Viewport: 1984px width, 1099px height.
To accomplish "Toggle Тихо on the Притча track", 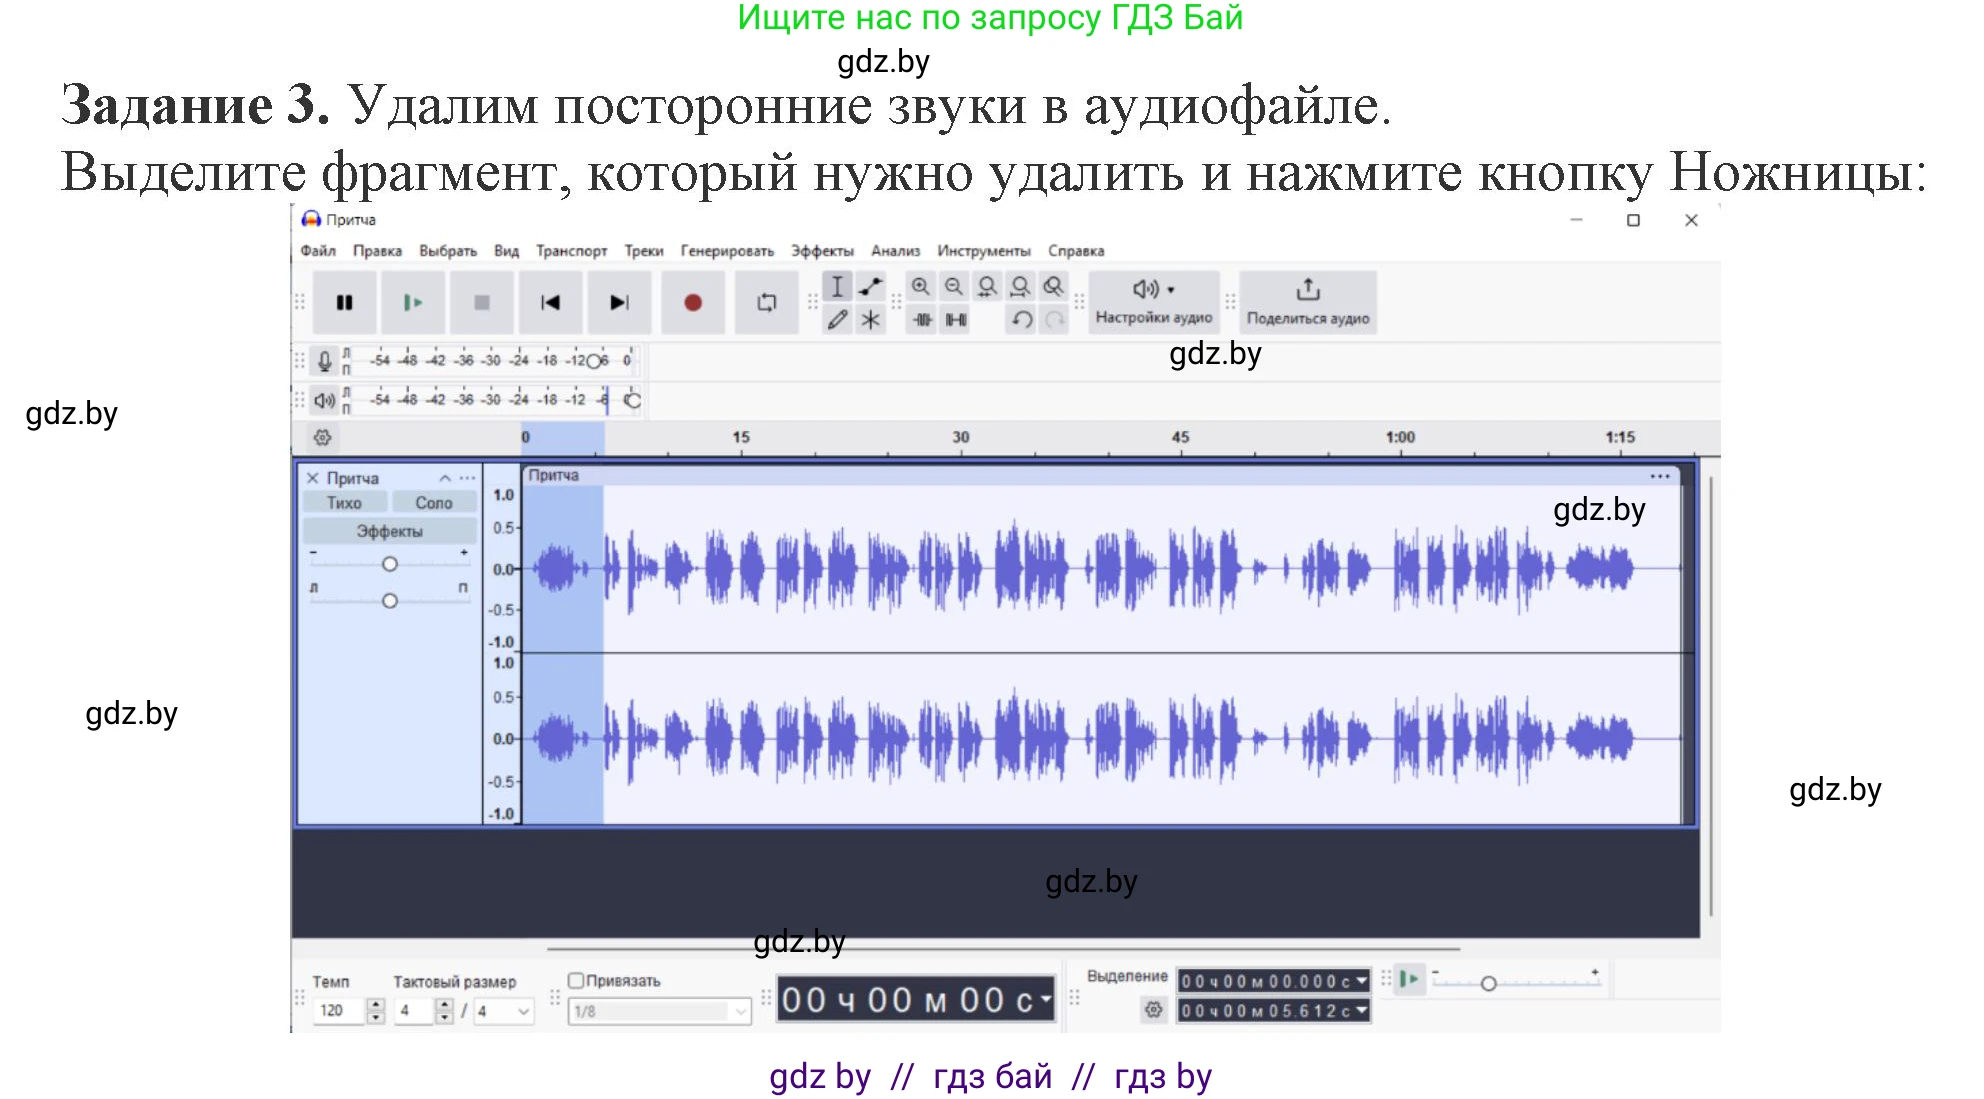I will (x=344, y=503).
